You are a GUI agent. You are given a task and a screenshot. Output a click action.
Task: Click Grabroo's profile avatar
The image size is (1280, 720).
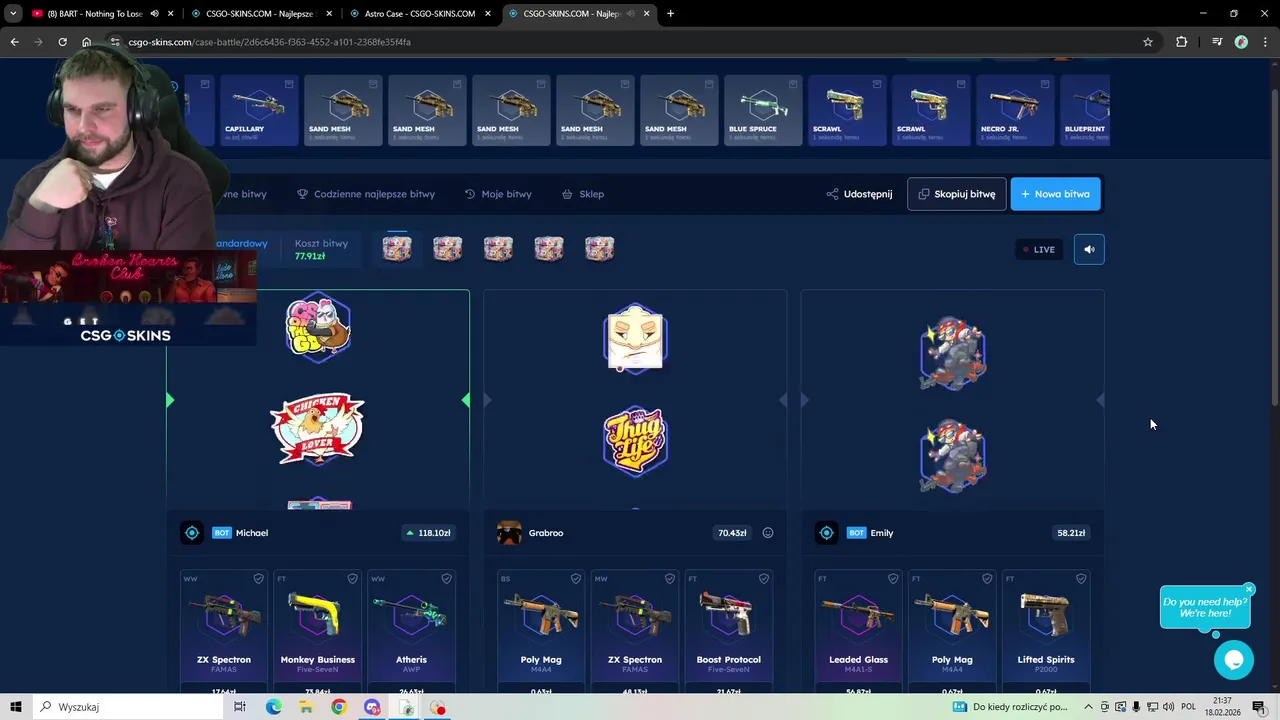pos(509,533)
